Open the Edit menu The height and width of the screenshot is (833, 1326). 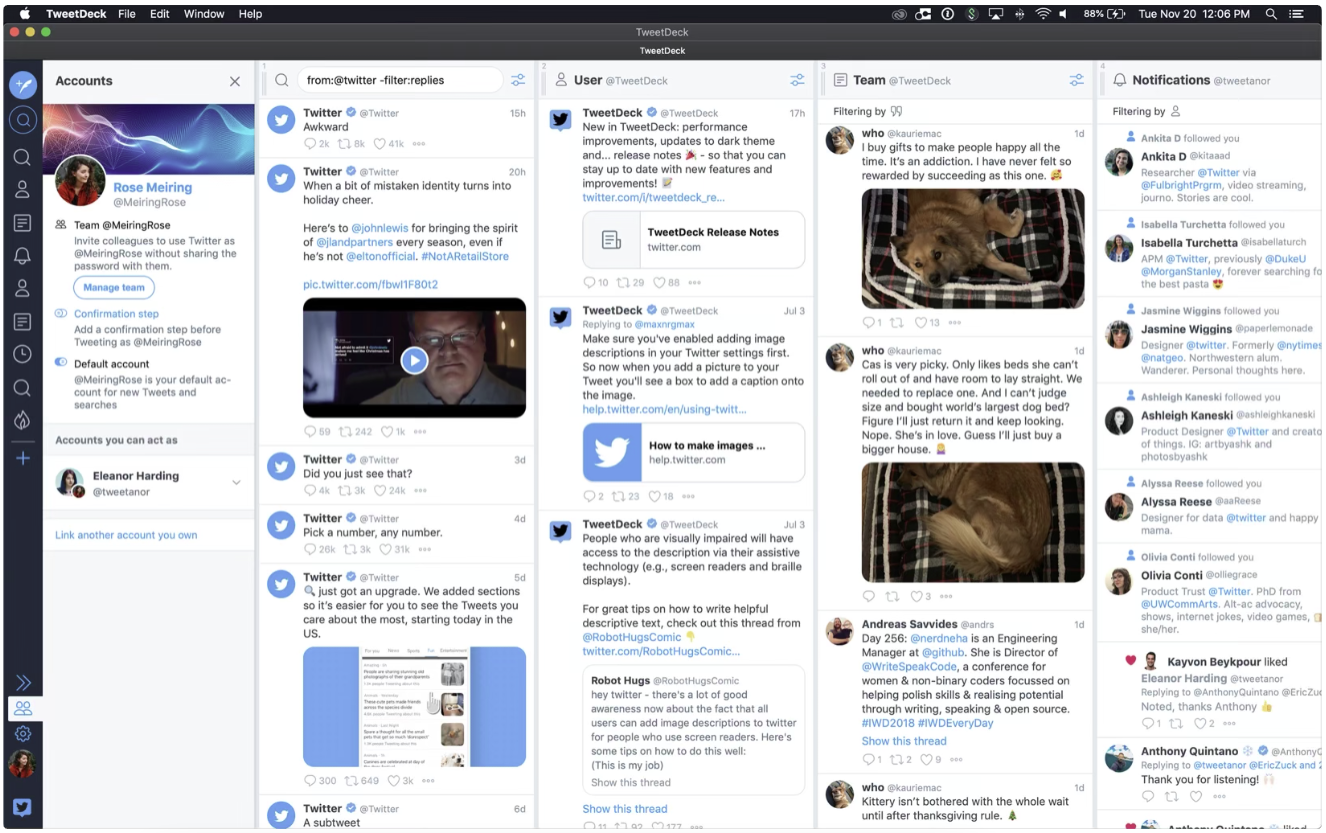(159, 14)
